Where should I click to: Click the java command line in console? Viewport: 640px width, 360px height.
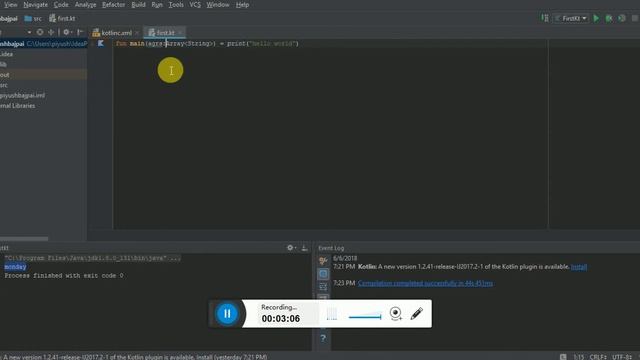point(92,258)
